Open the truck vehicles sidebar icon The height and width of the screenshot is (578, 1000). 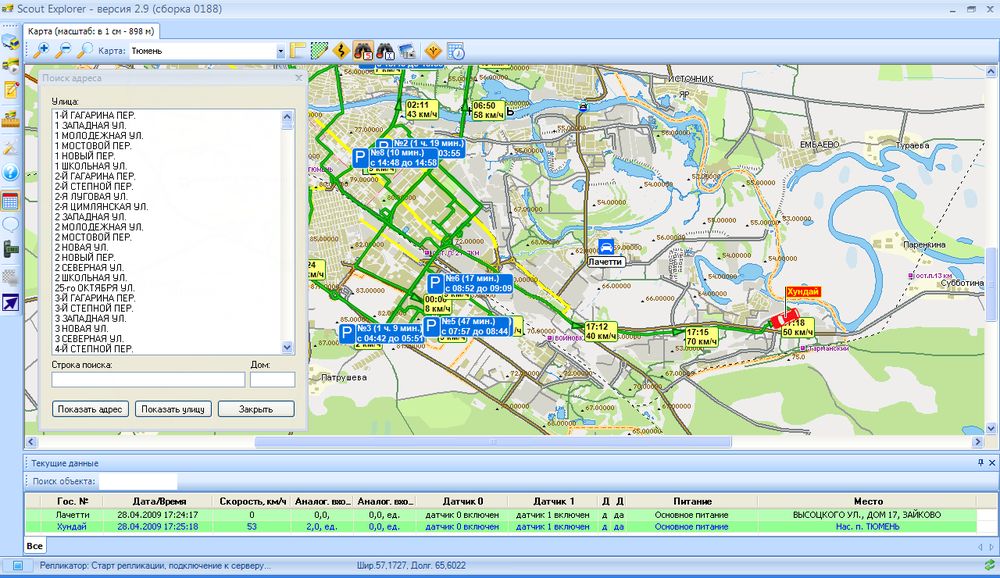[11, 41]
